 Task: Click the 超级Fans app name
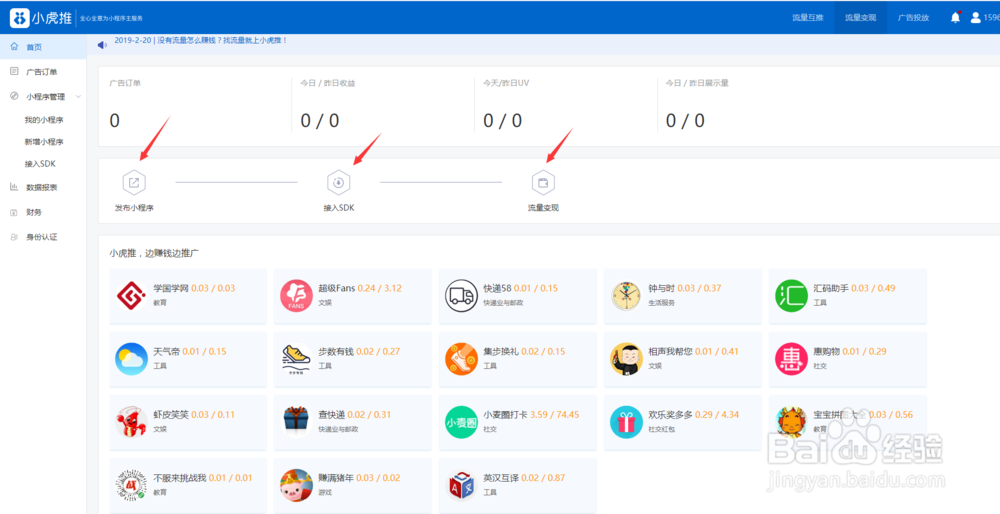pyautogui.click(x=337, y=288)
